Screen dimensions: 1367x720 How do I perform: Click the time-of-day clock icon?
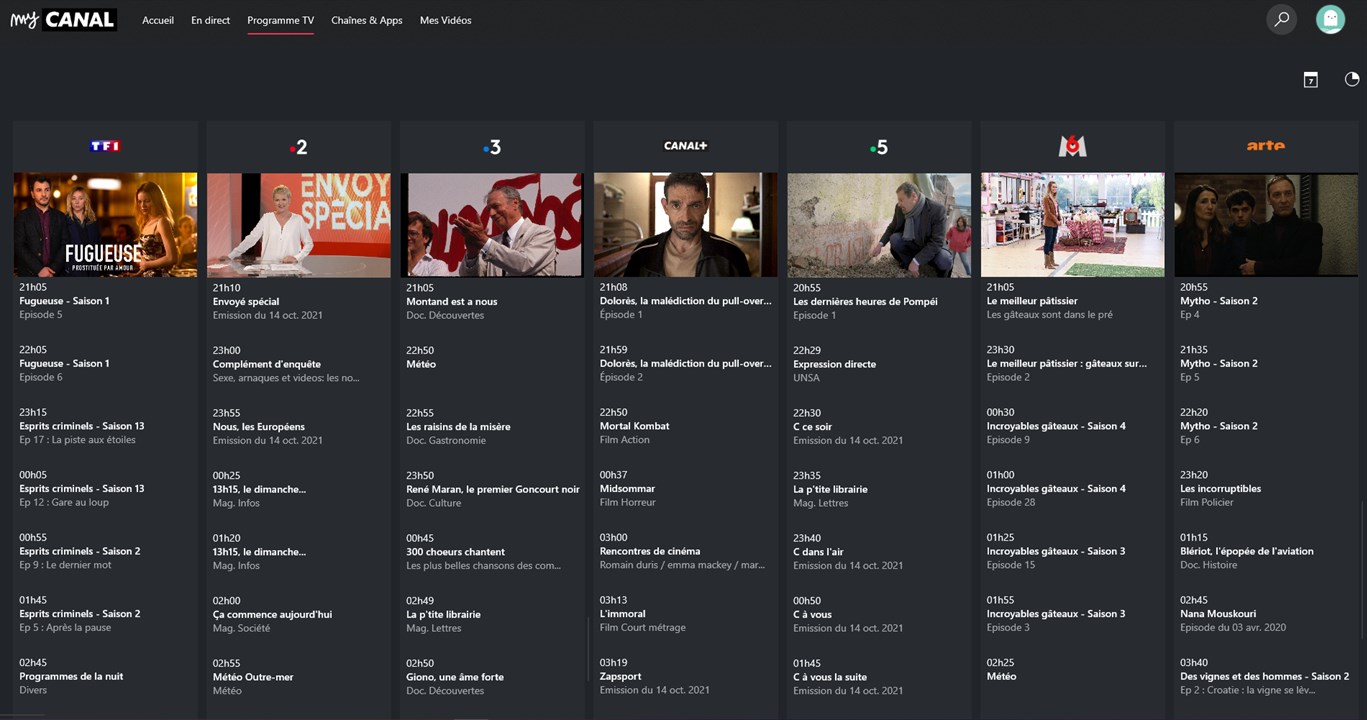click(1352, 79)
